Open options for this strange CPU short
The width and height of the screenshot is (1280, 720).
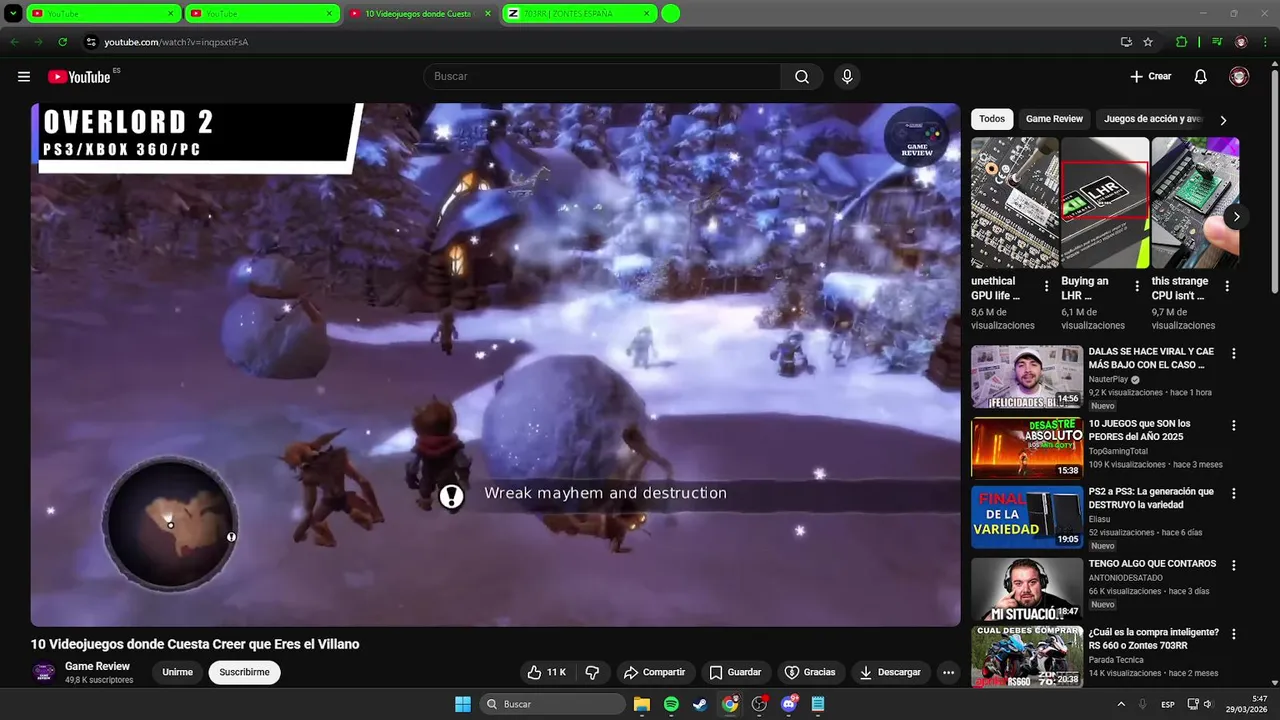point(1227,286)
